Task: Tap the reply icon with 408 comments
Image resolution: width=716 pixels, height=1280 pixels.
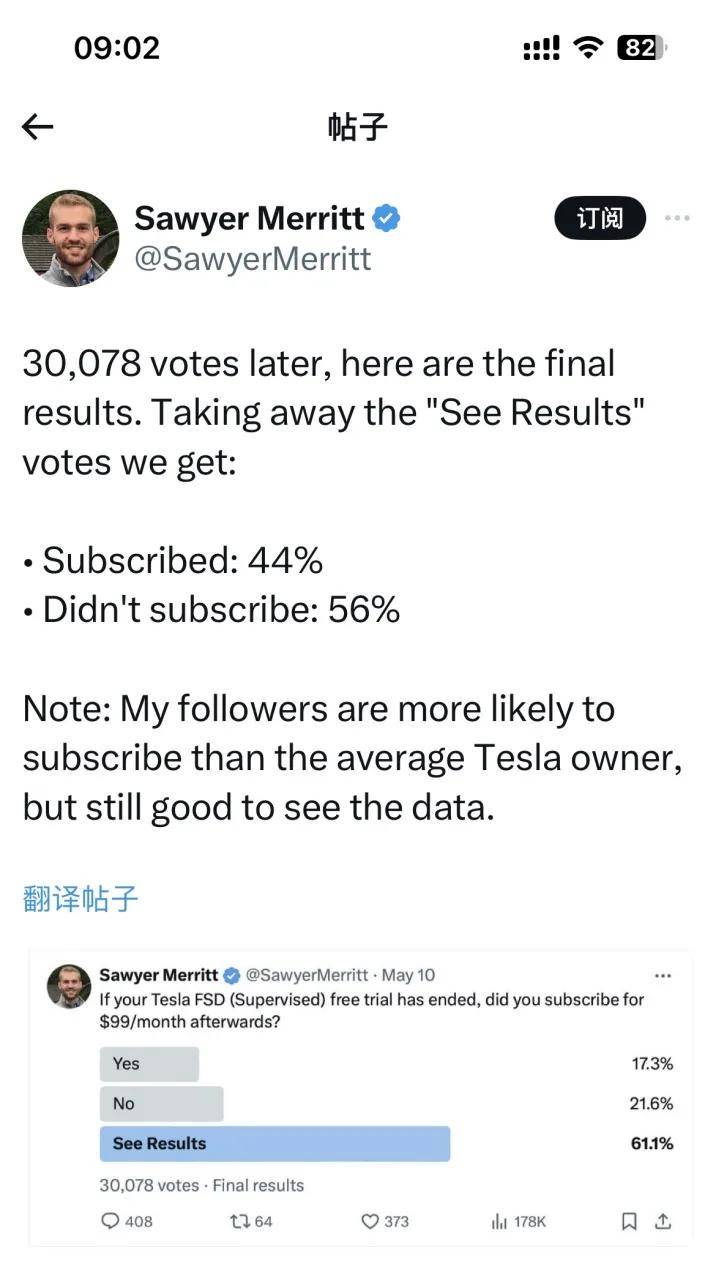Action: 111,1221
